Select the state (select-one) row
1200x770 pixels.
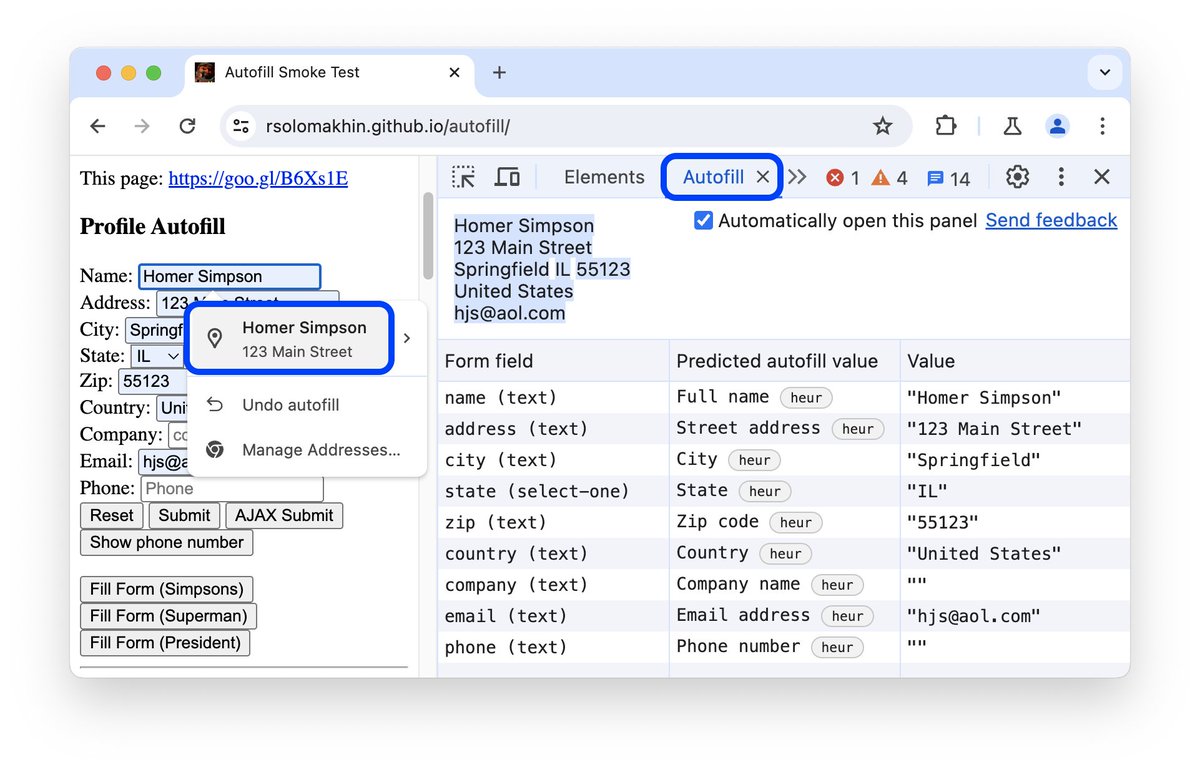pos(784,491)
